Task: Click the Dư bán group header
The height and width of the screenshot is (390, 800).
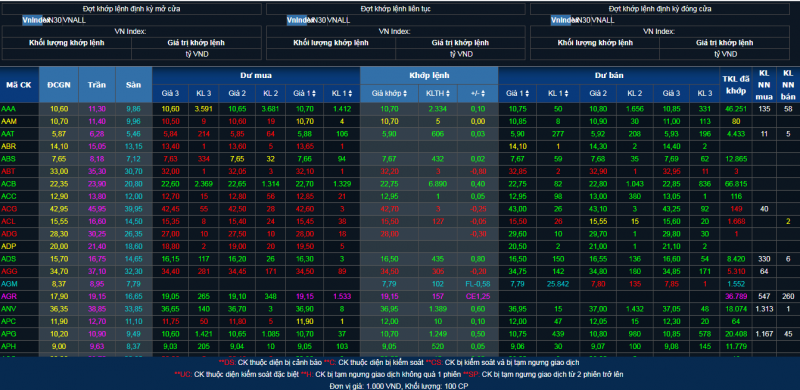Action: pyautogui.click(x=609, y=76)
